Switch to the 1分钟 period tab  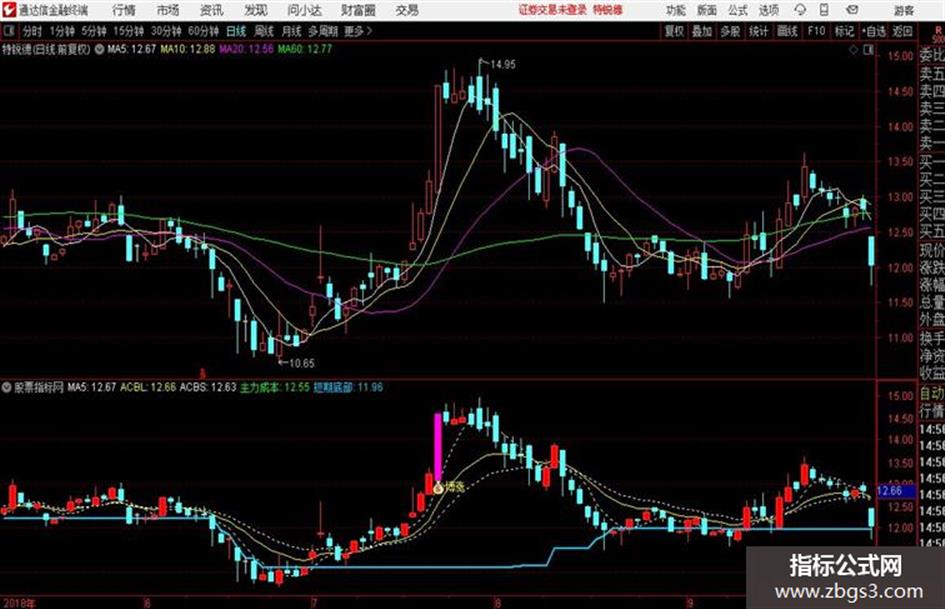(x=61, y=31)
